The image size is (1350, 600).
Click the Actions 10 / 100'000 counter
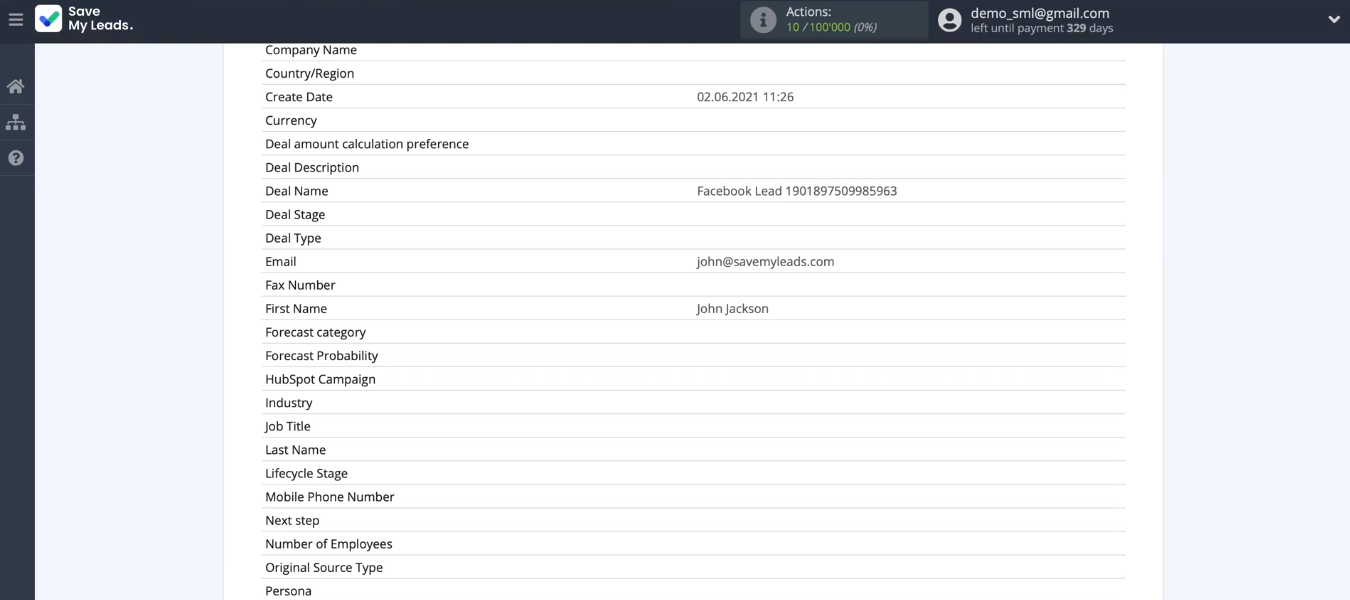pos(831,27)
